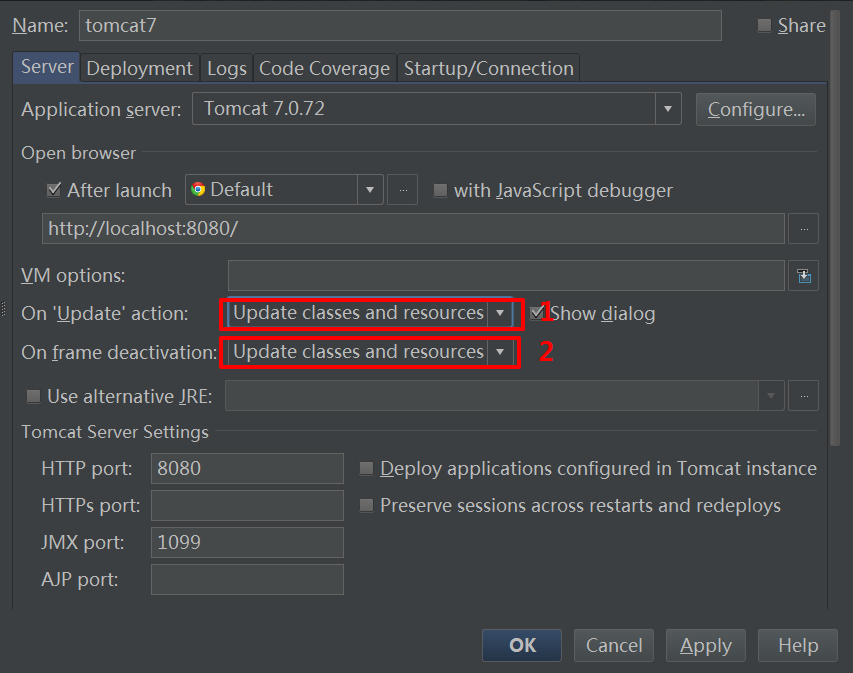The width and height of the screenshot is (853, 673).
Task: Expand the VM options editor icon
Action: (803, 275)
